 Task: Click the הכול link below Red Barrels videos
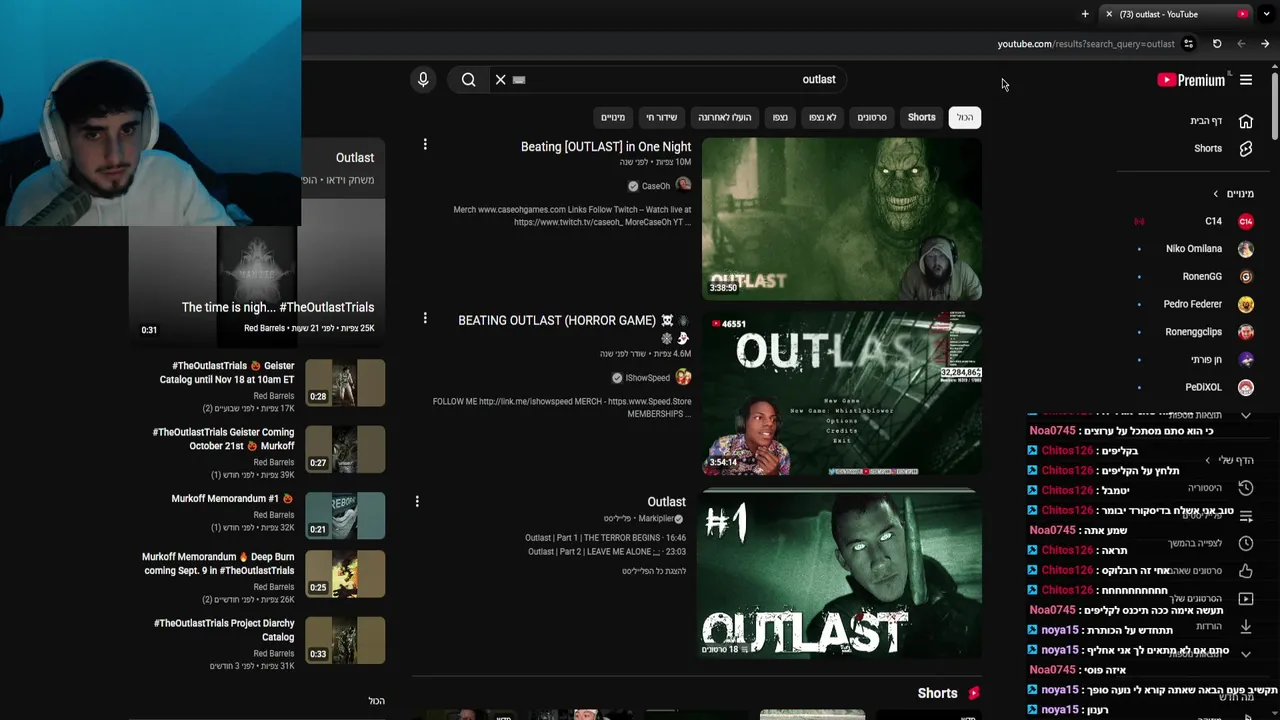(x=377, y=701)
